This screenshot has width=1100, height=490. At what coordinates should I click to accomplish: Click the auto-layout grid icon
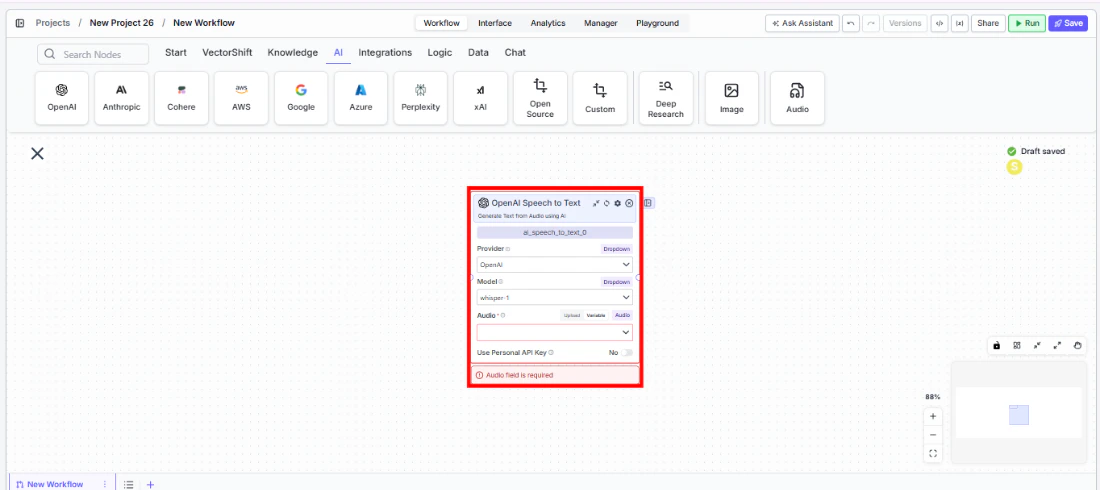click(x=1017, y=345)
